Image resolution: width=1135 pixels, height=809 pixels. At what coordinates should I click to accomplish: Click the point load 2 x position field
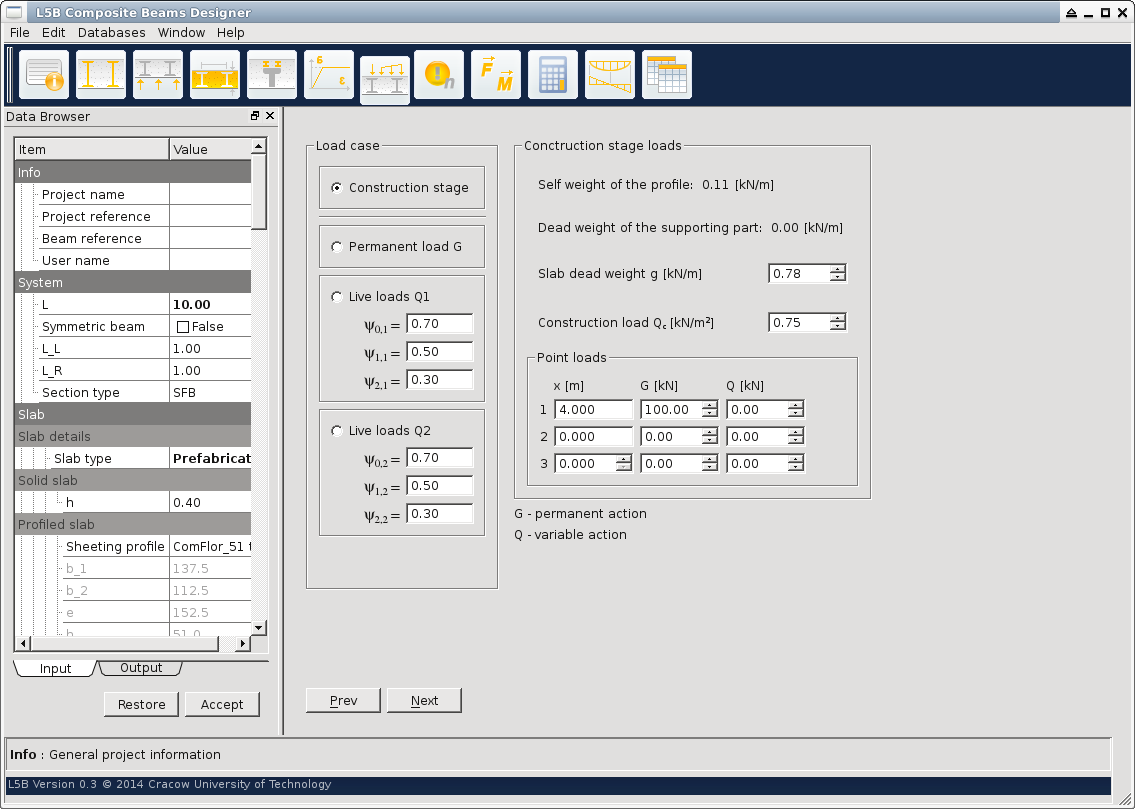click(x=592, y=437)
